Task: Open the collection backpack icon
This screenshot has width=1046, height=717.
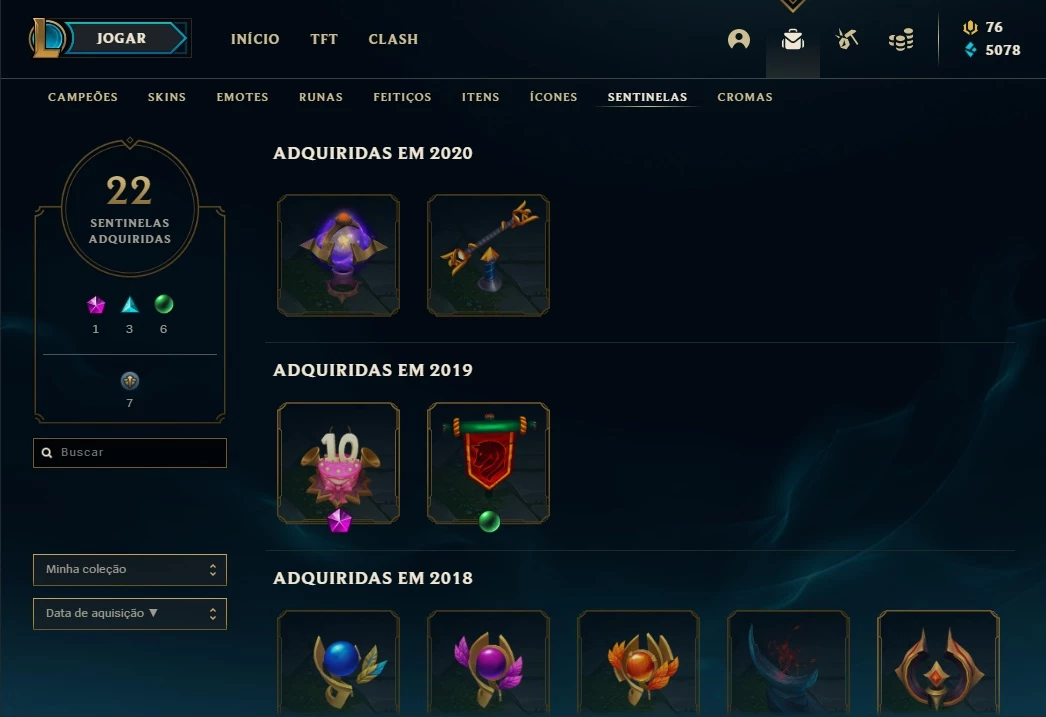Action: (x=793, y=39)
